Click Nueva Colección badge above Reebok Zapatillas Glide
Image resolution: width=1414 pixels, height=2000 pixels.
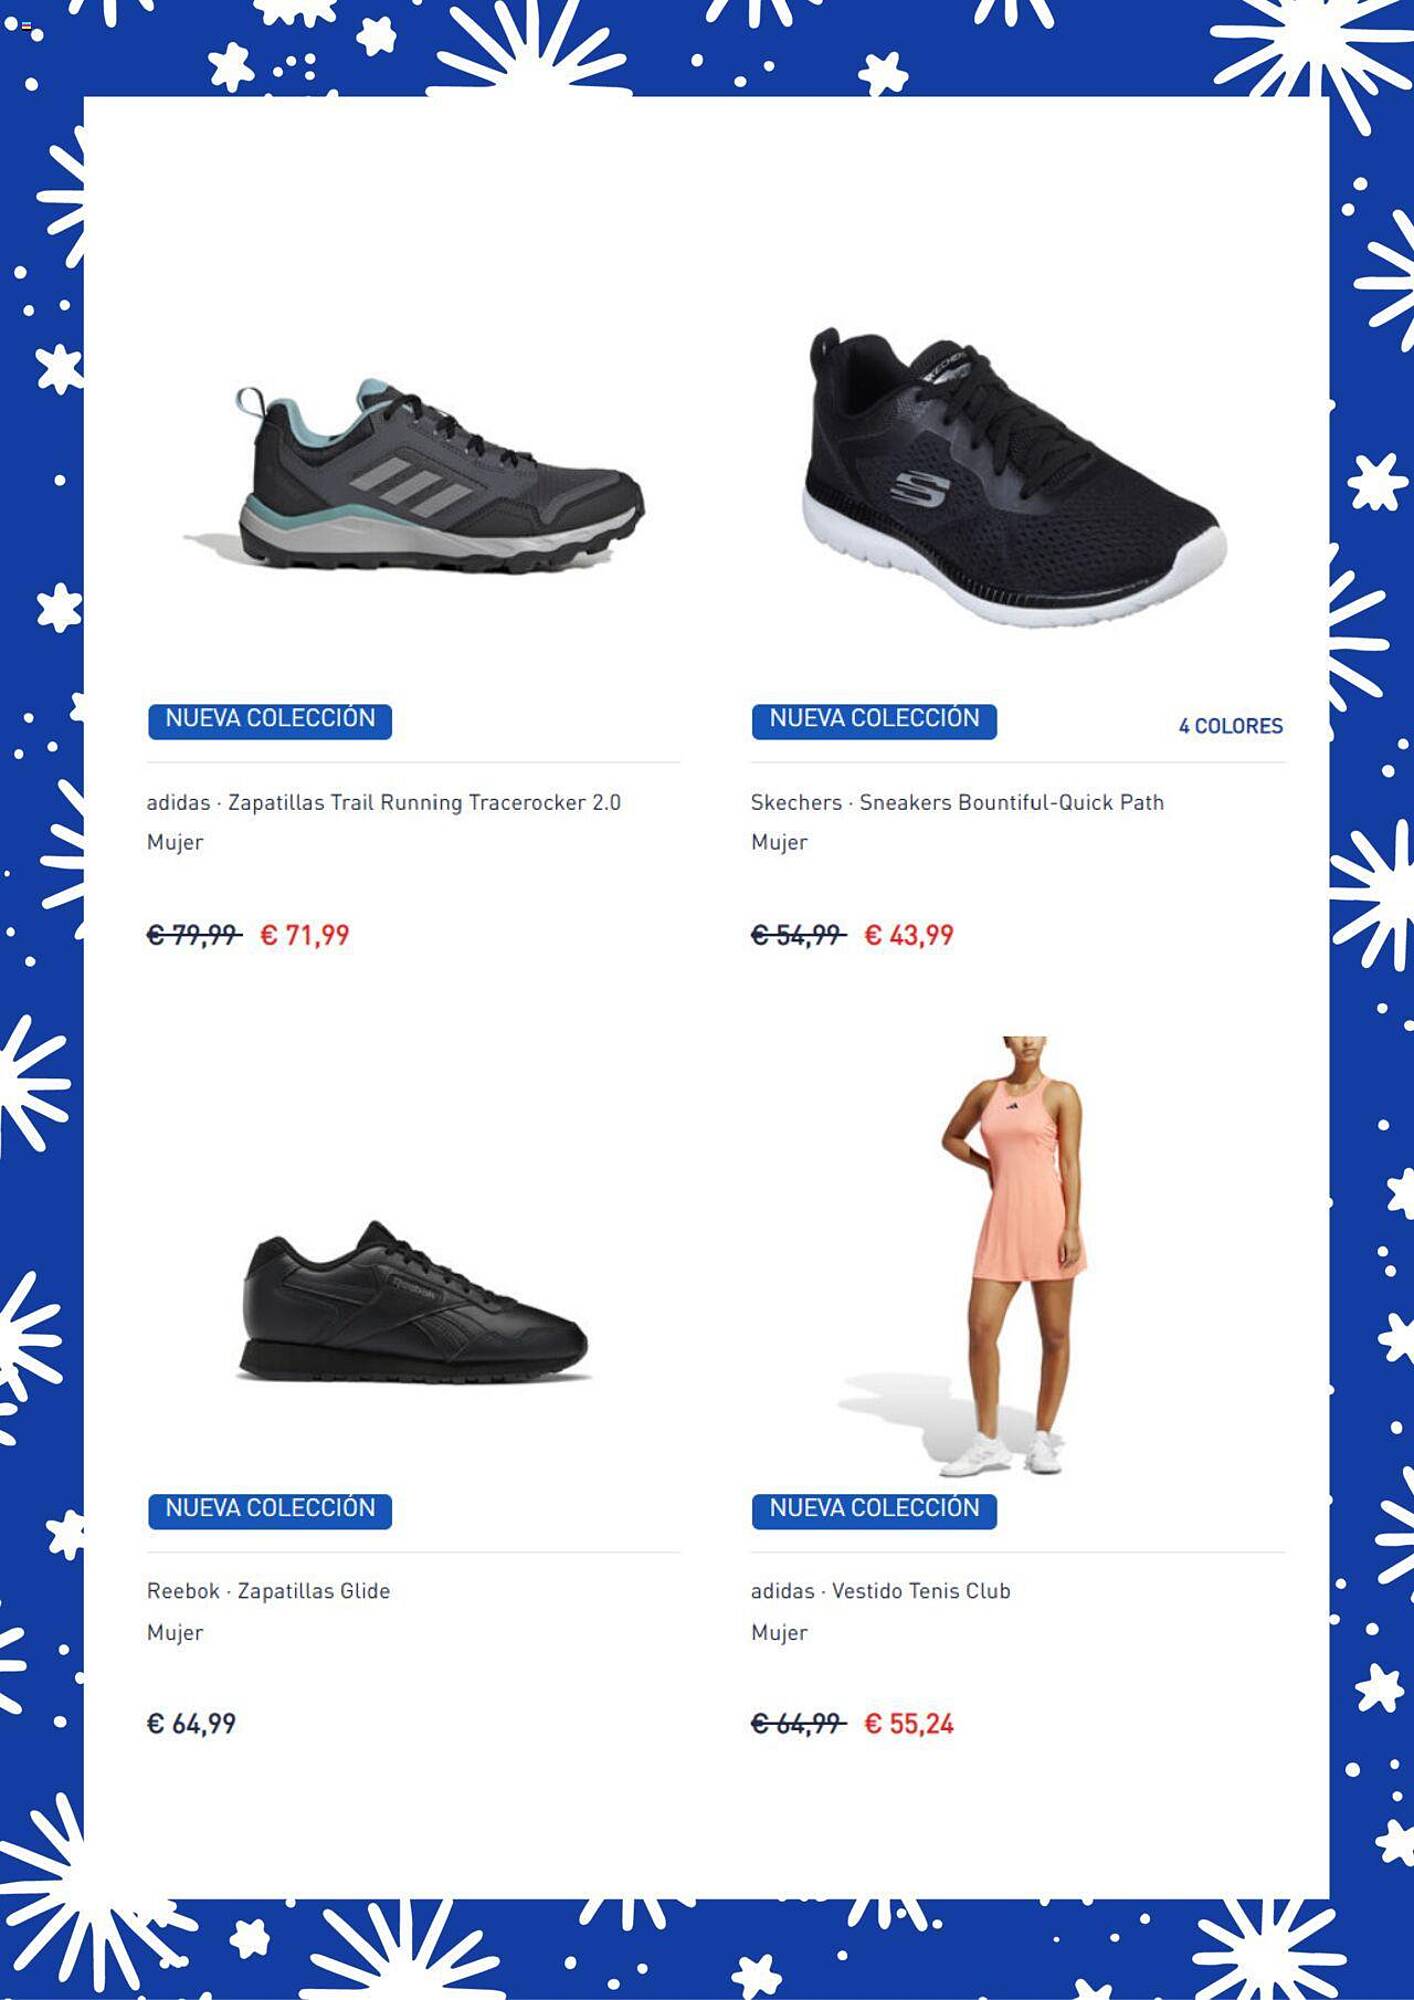pyautogui.click(x=270, y=1510)
